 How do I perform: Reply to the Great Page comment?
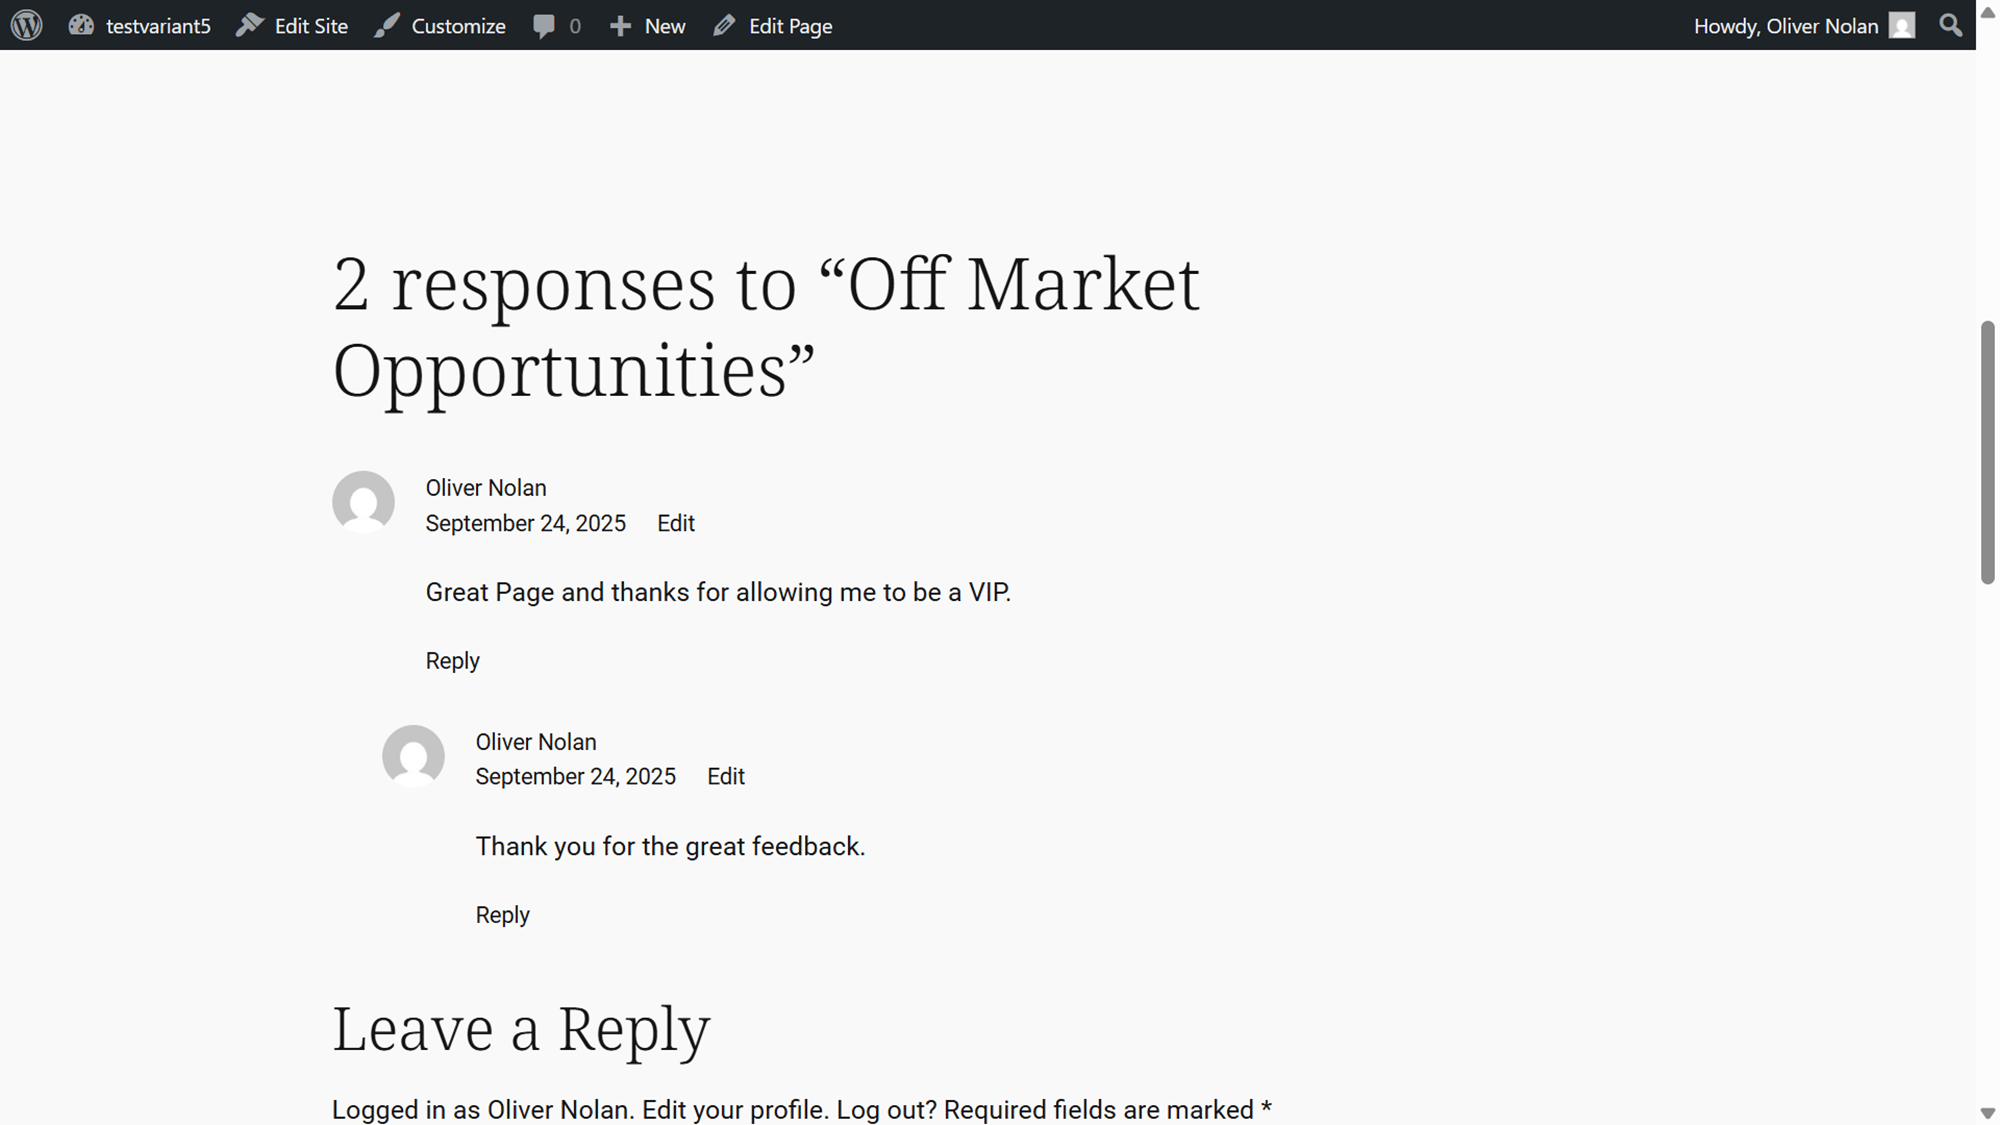[x=453, y=661]
